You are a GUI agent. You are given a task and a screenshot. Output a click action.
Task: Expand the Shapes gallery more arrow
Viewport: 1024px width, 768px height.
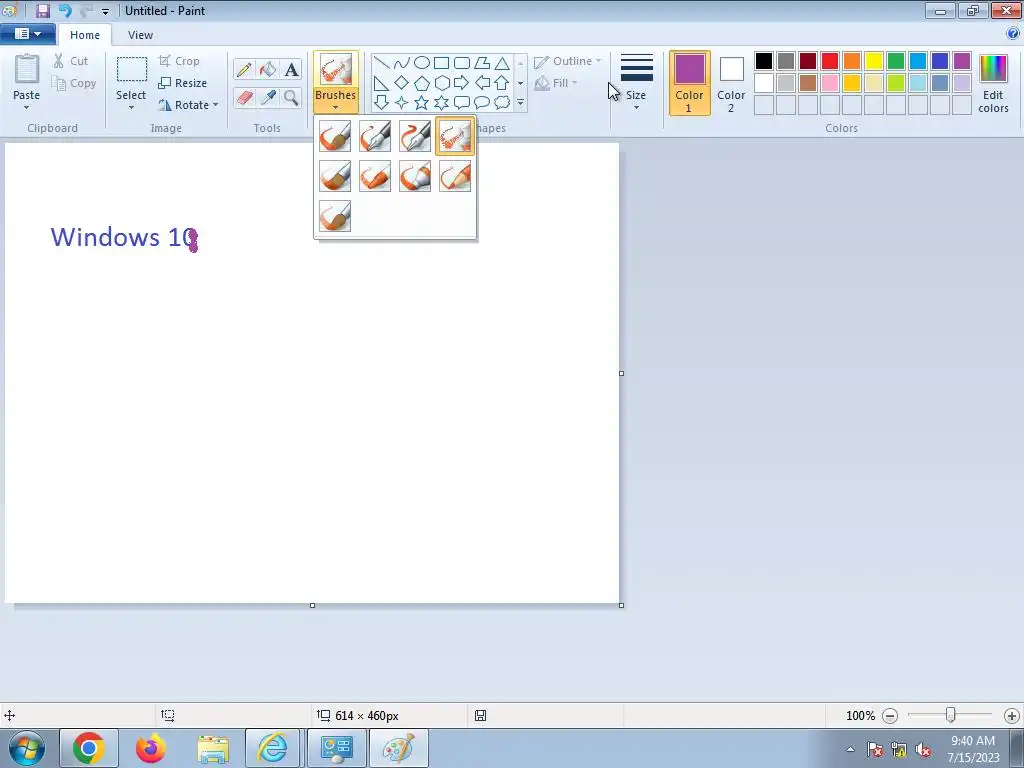[520, 103]
